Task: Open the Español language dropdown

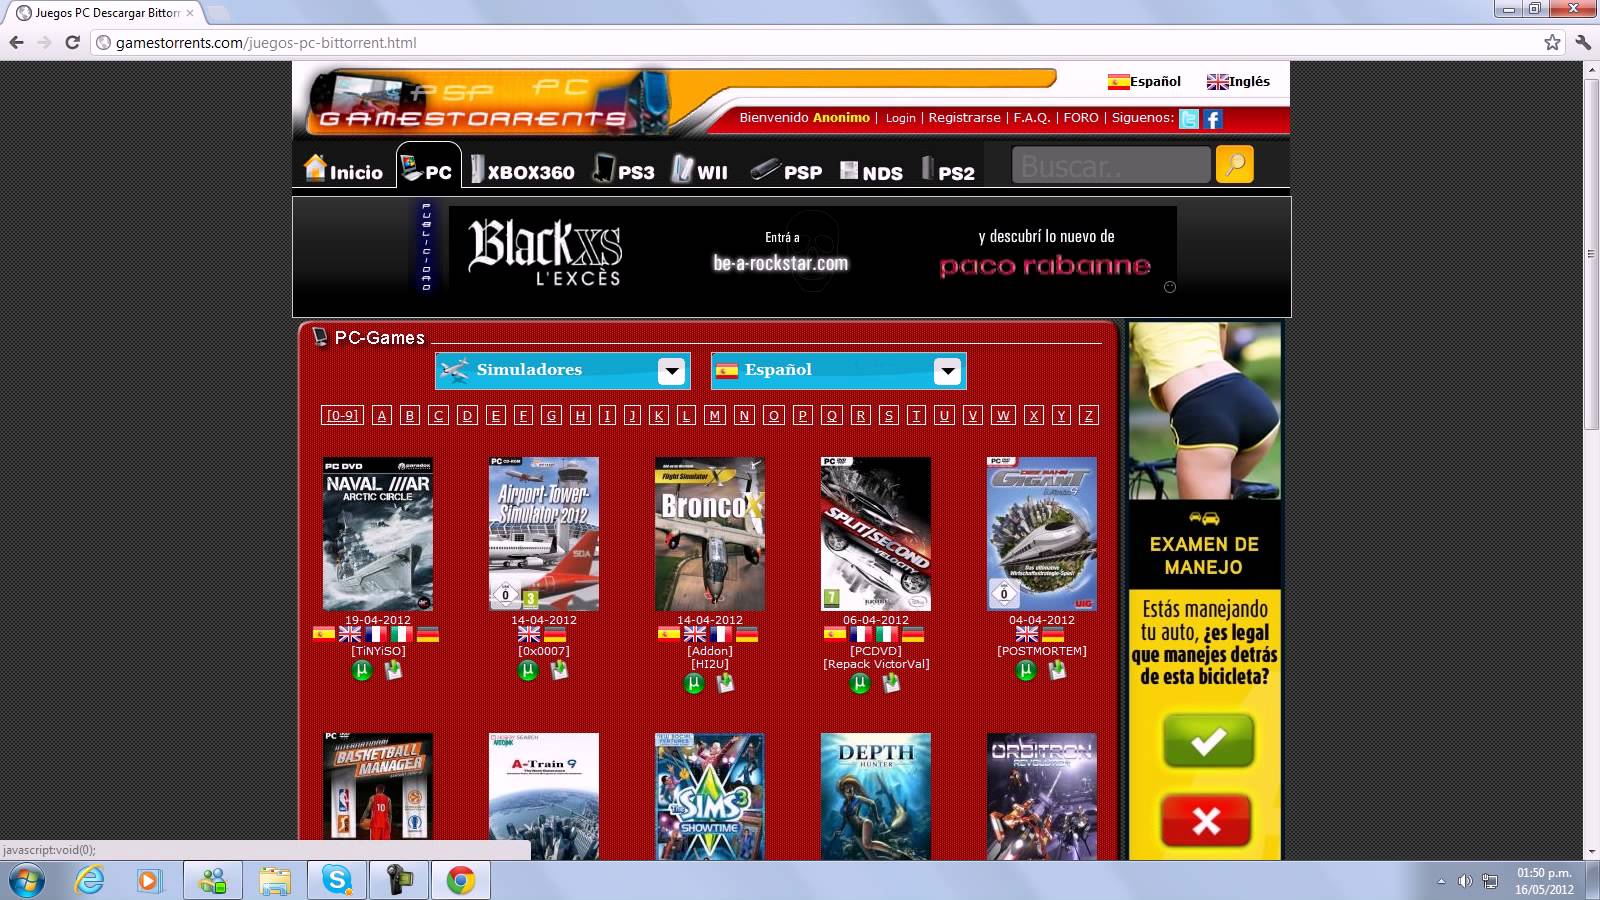Action: [839, 370]
